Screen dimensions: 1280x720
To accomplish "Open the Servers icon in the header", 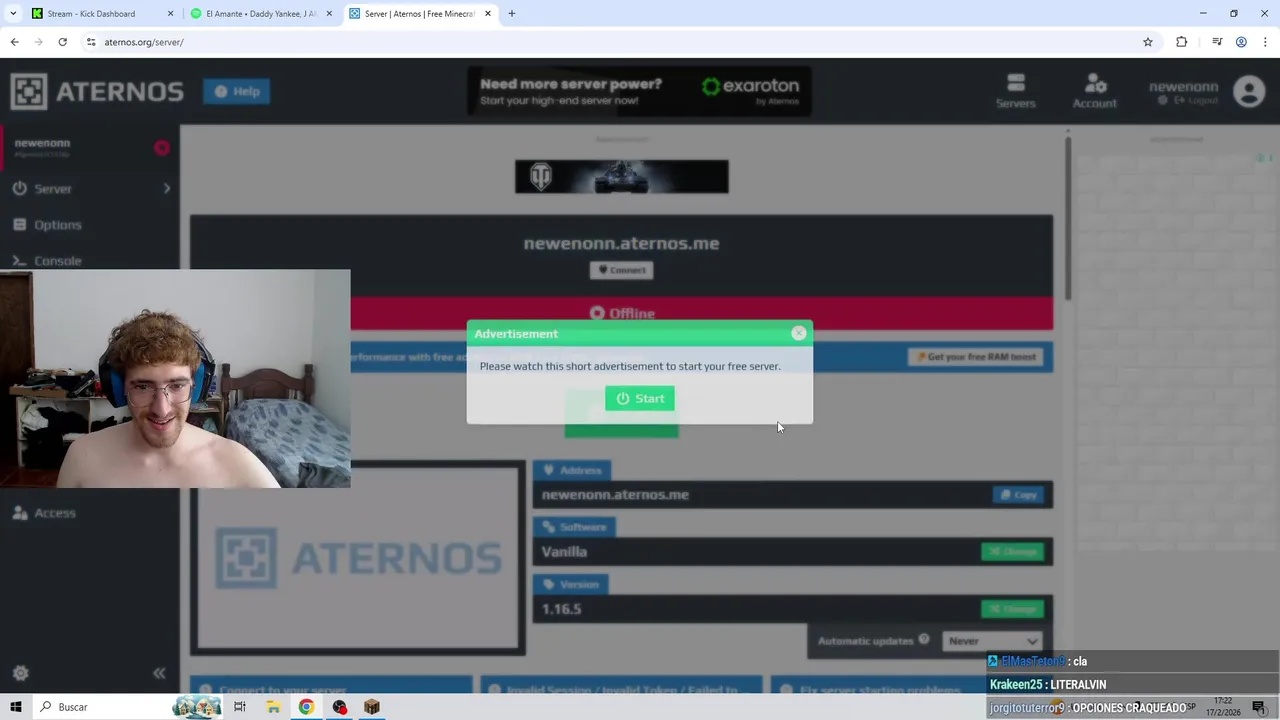I will pyautogui.click(x=1015, y=91).
